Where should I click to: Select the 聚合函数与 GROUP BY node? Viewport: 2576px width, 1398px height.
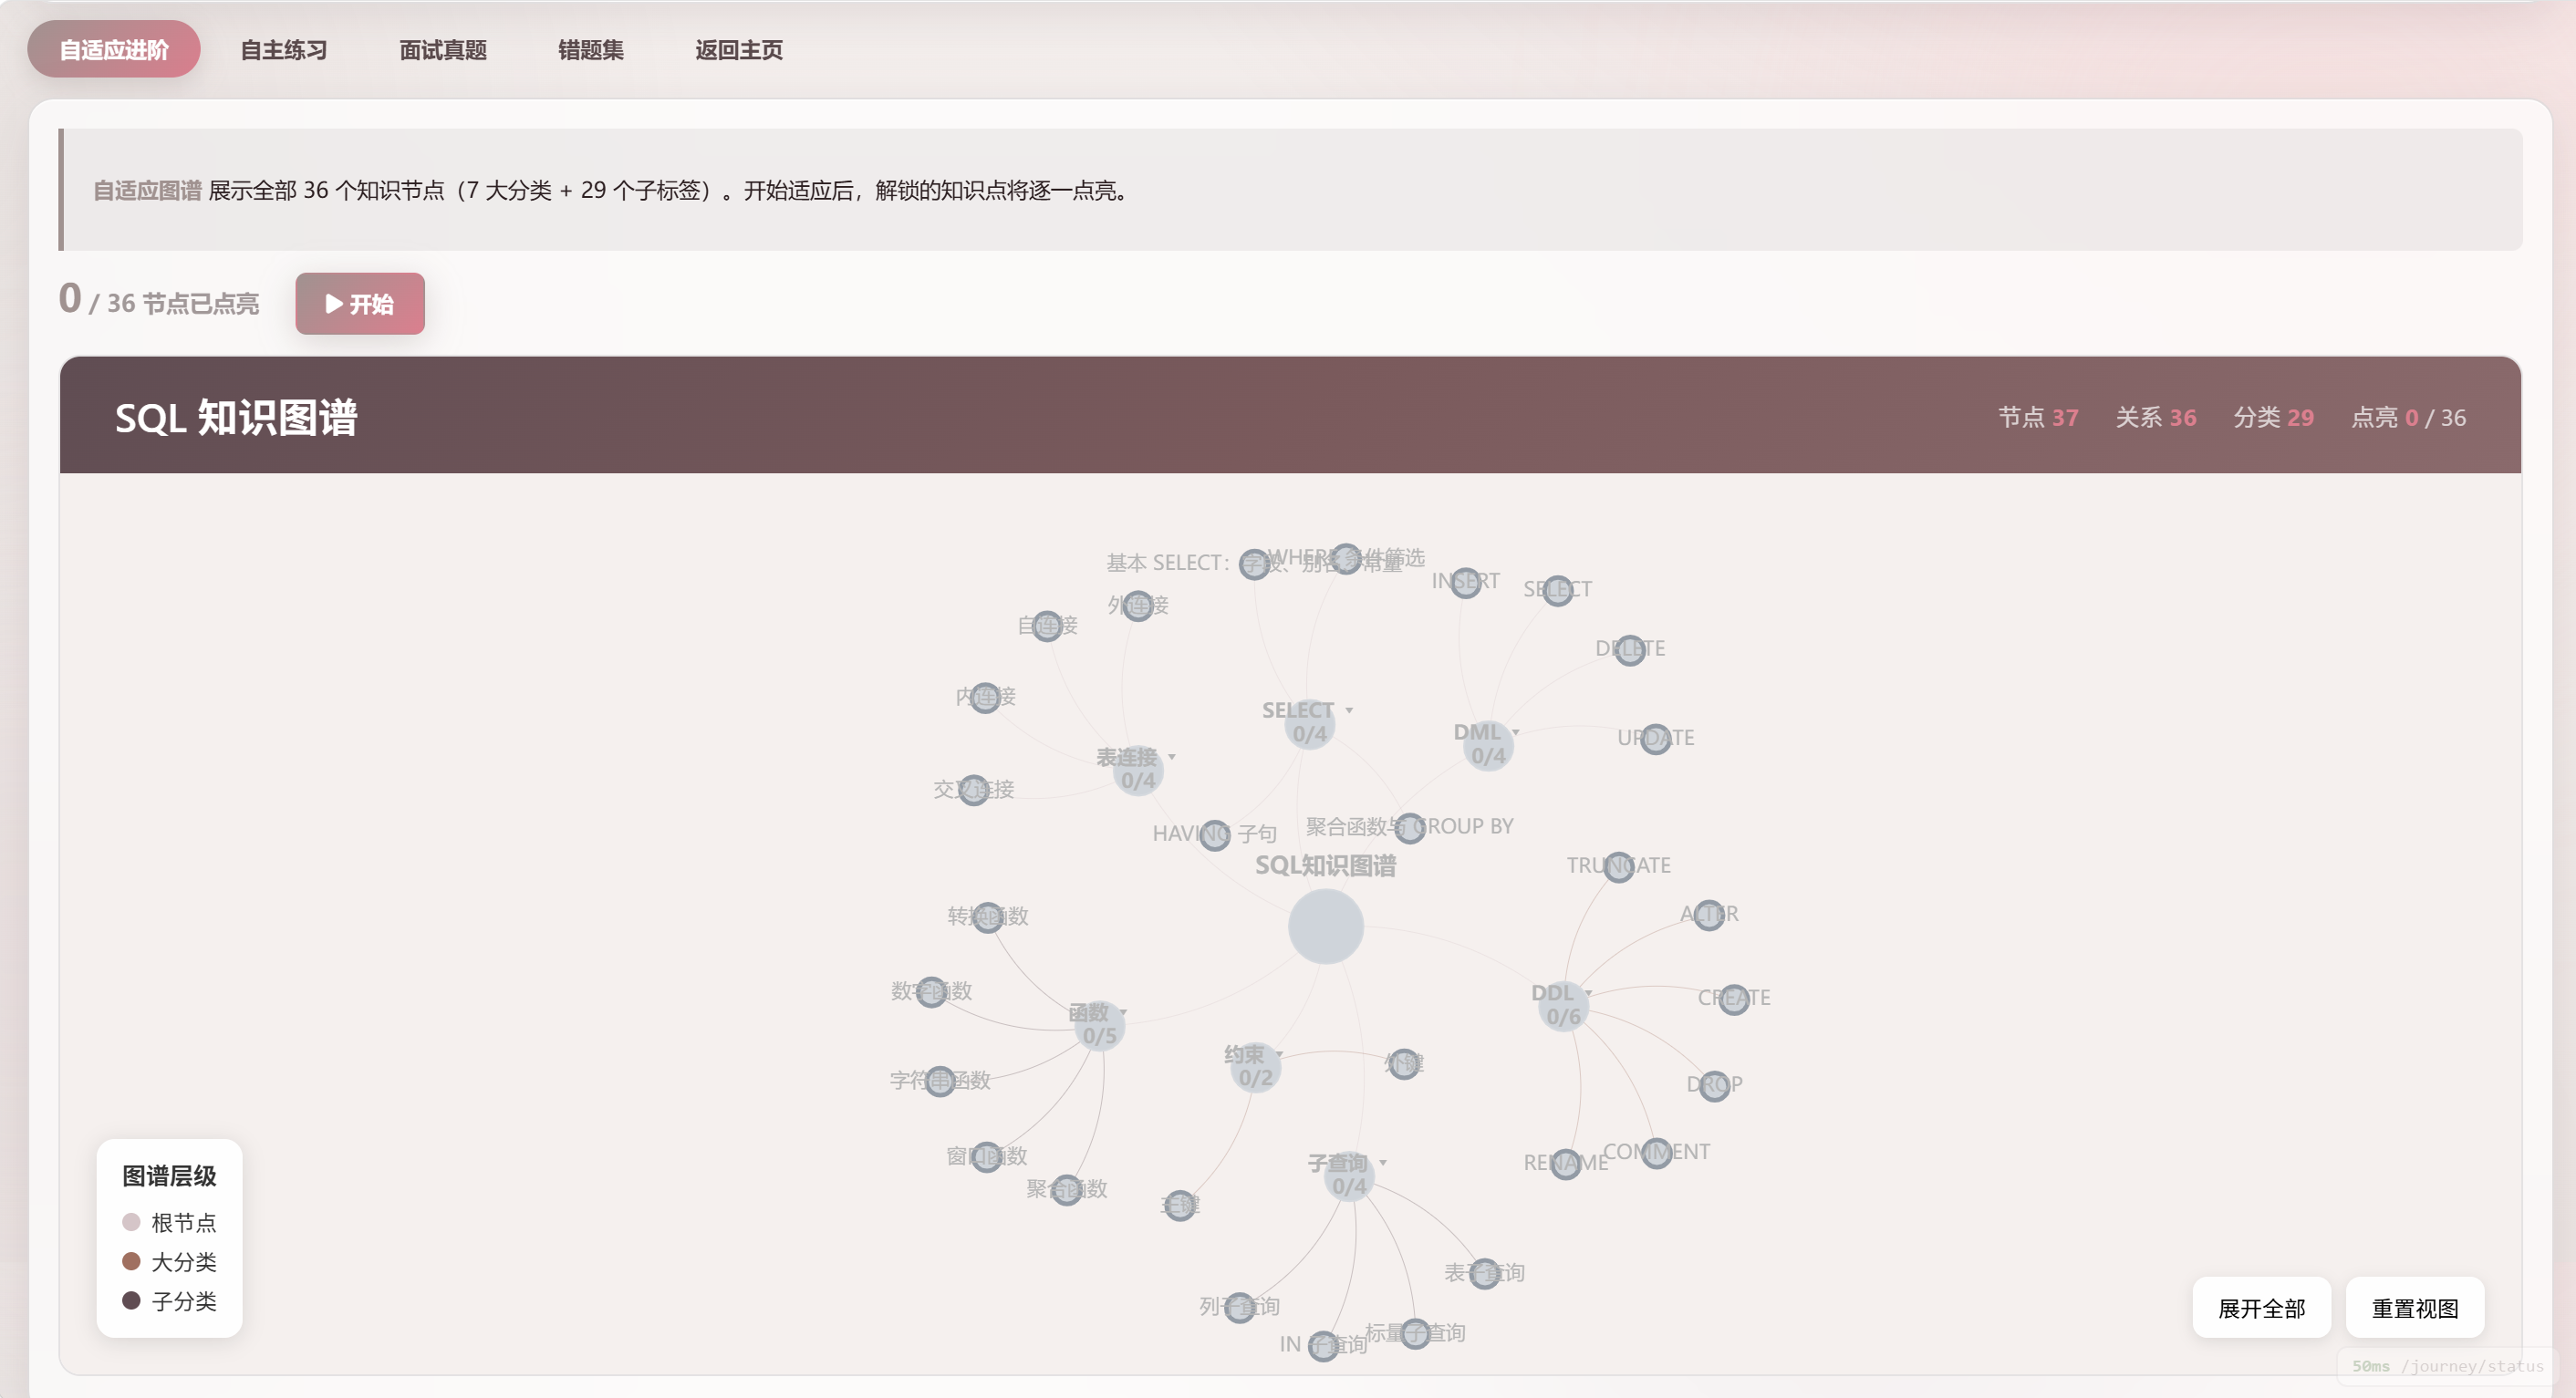(x=1409, y=827)
